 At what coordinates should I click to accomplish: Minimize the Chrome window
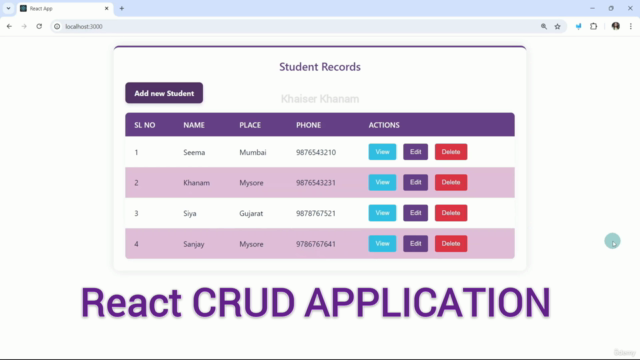pos(592,8)
